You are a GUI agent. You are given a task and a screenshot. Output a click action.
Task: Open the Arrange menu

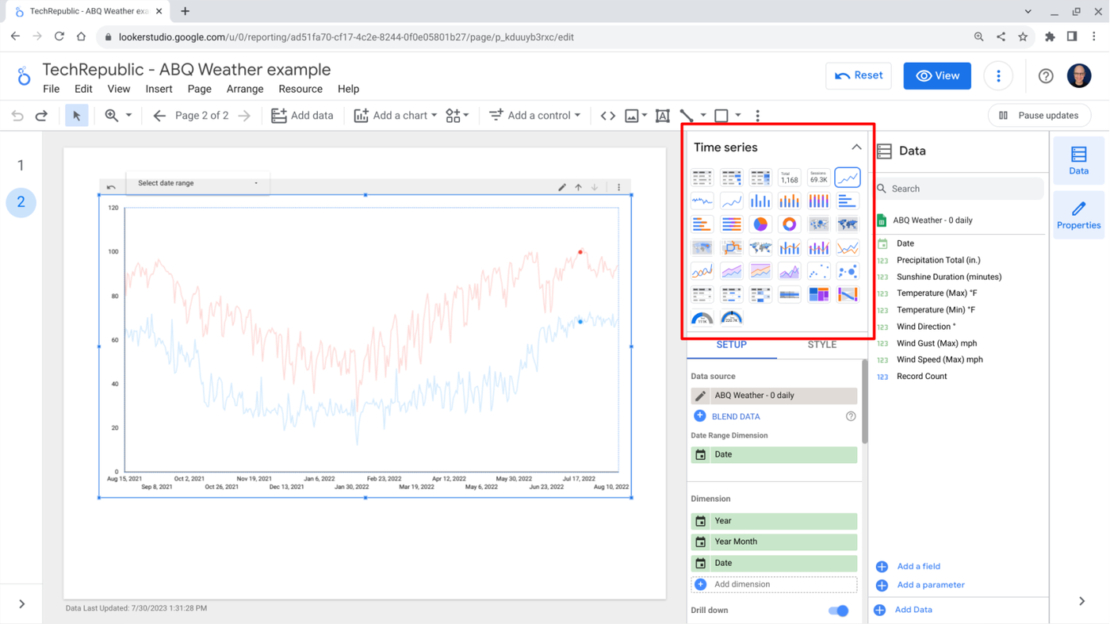click(244, 89)
